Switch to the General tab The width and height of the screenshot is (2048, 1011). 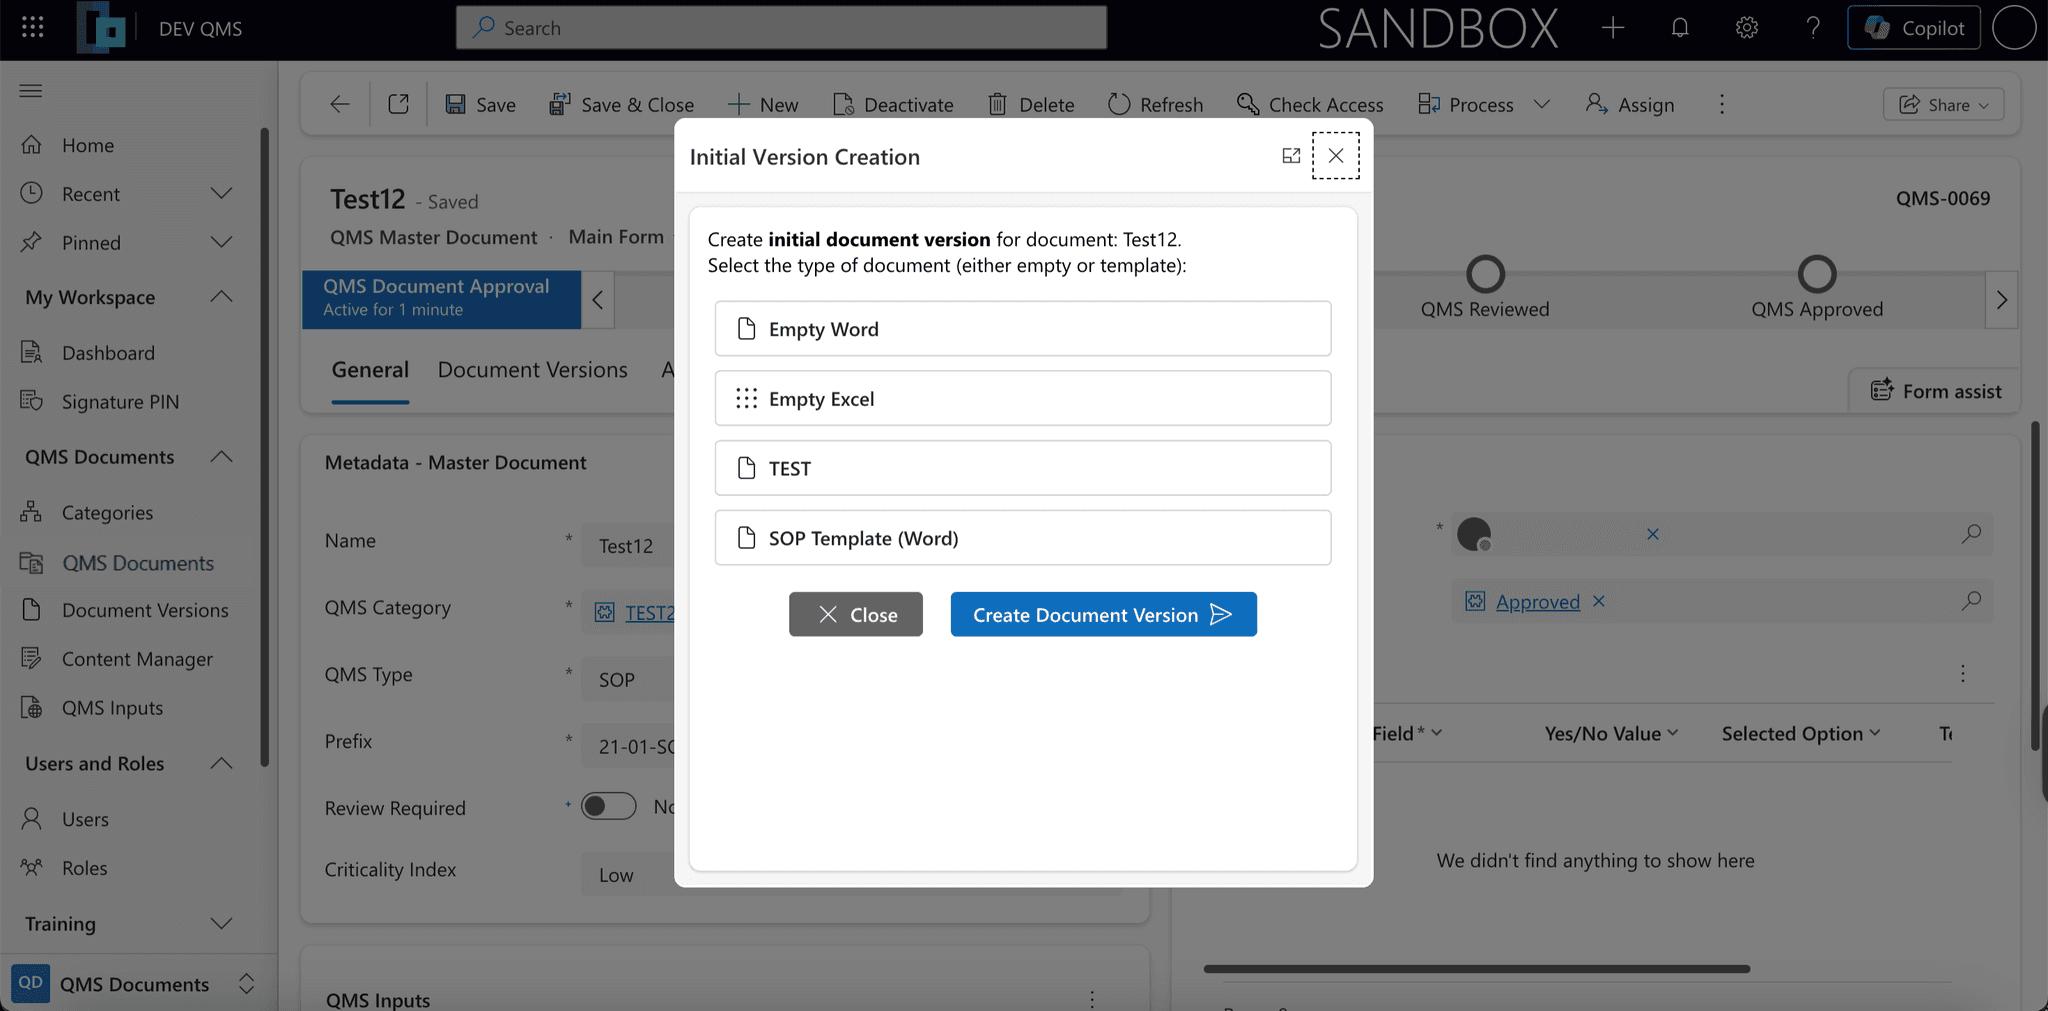click(x=370, y=370)
